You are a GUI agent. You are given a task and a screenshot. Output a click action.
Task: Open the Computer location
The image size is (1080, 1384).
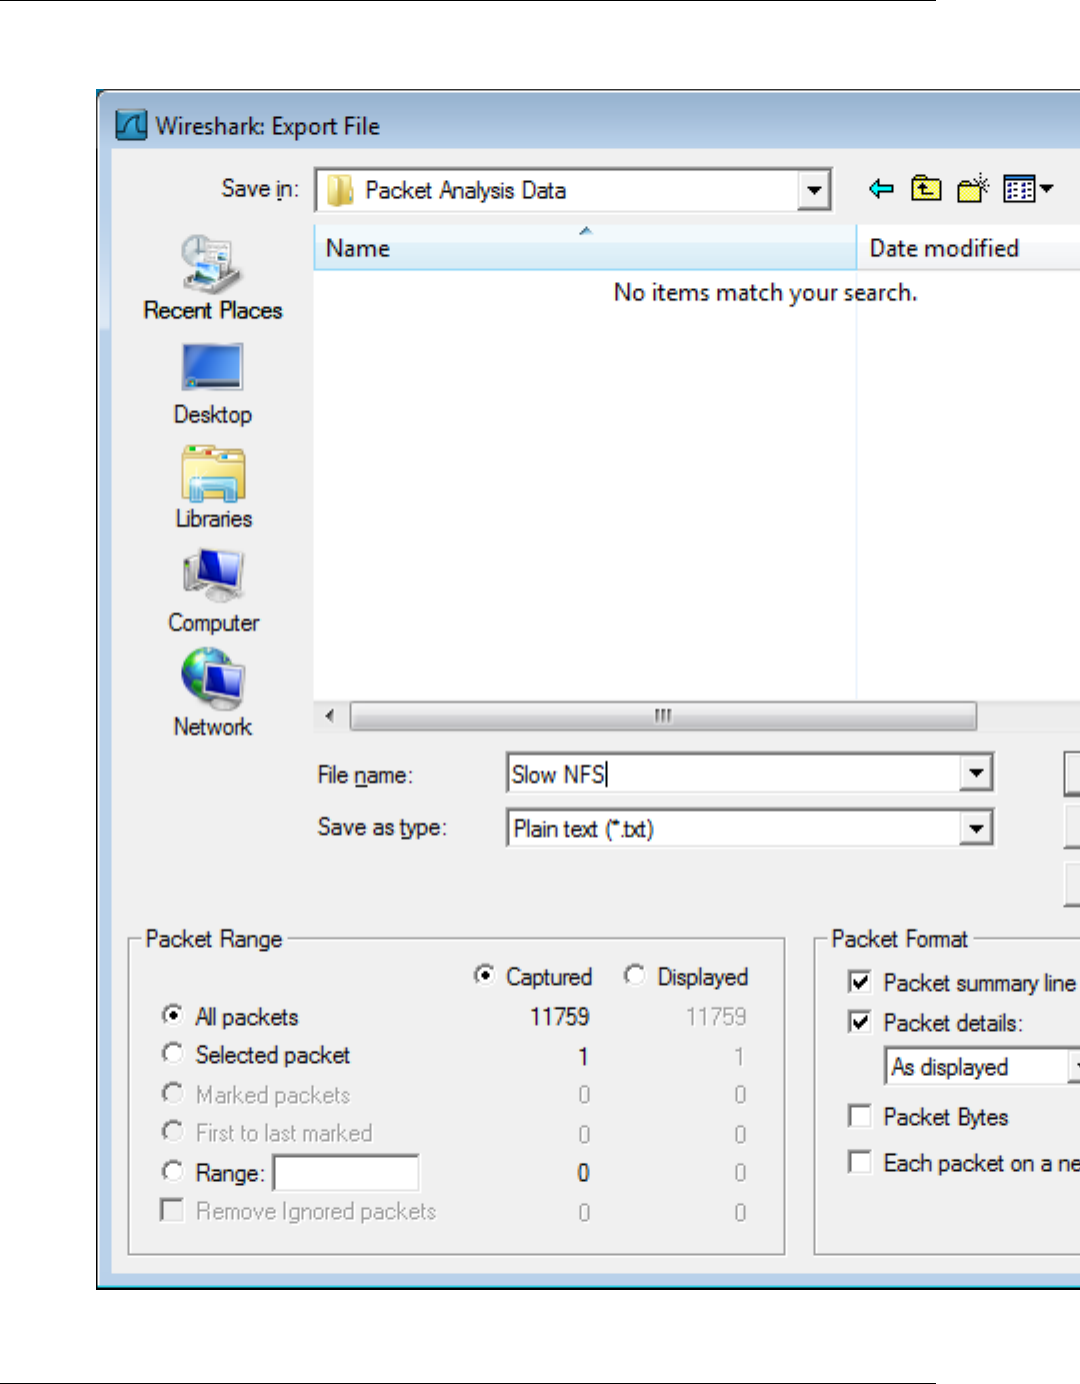[x=213, y=592]
